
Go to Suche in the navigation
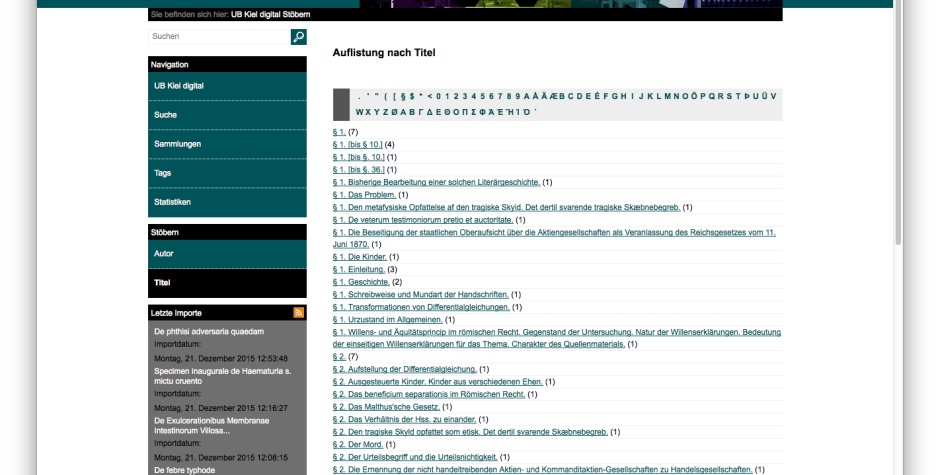(x=227, y=115)
